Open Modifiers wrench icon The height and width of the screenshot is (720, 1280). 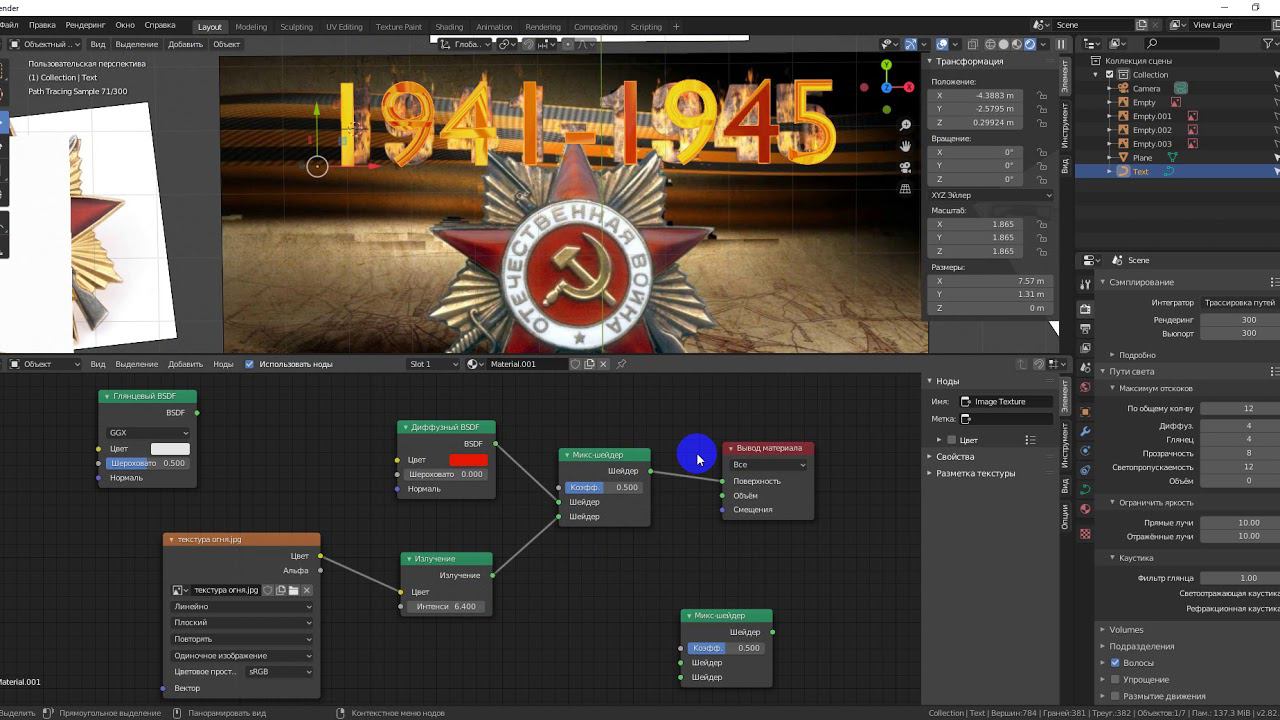[x=1086, y=431]
